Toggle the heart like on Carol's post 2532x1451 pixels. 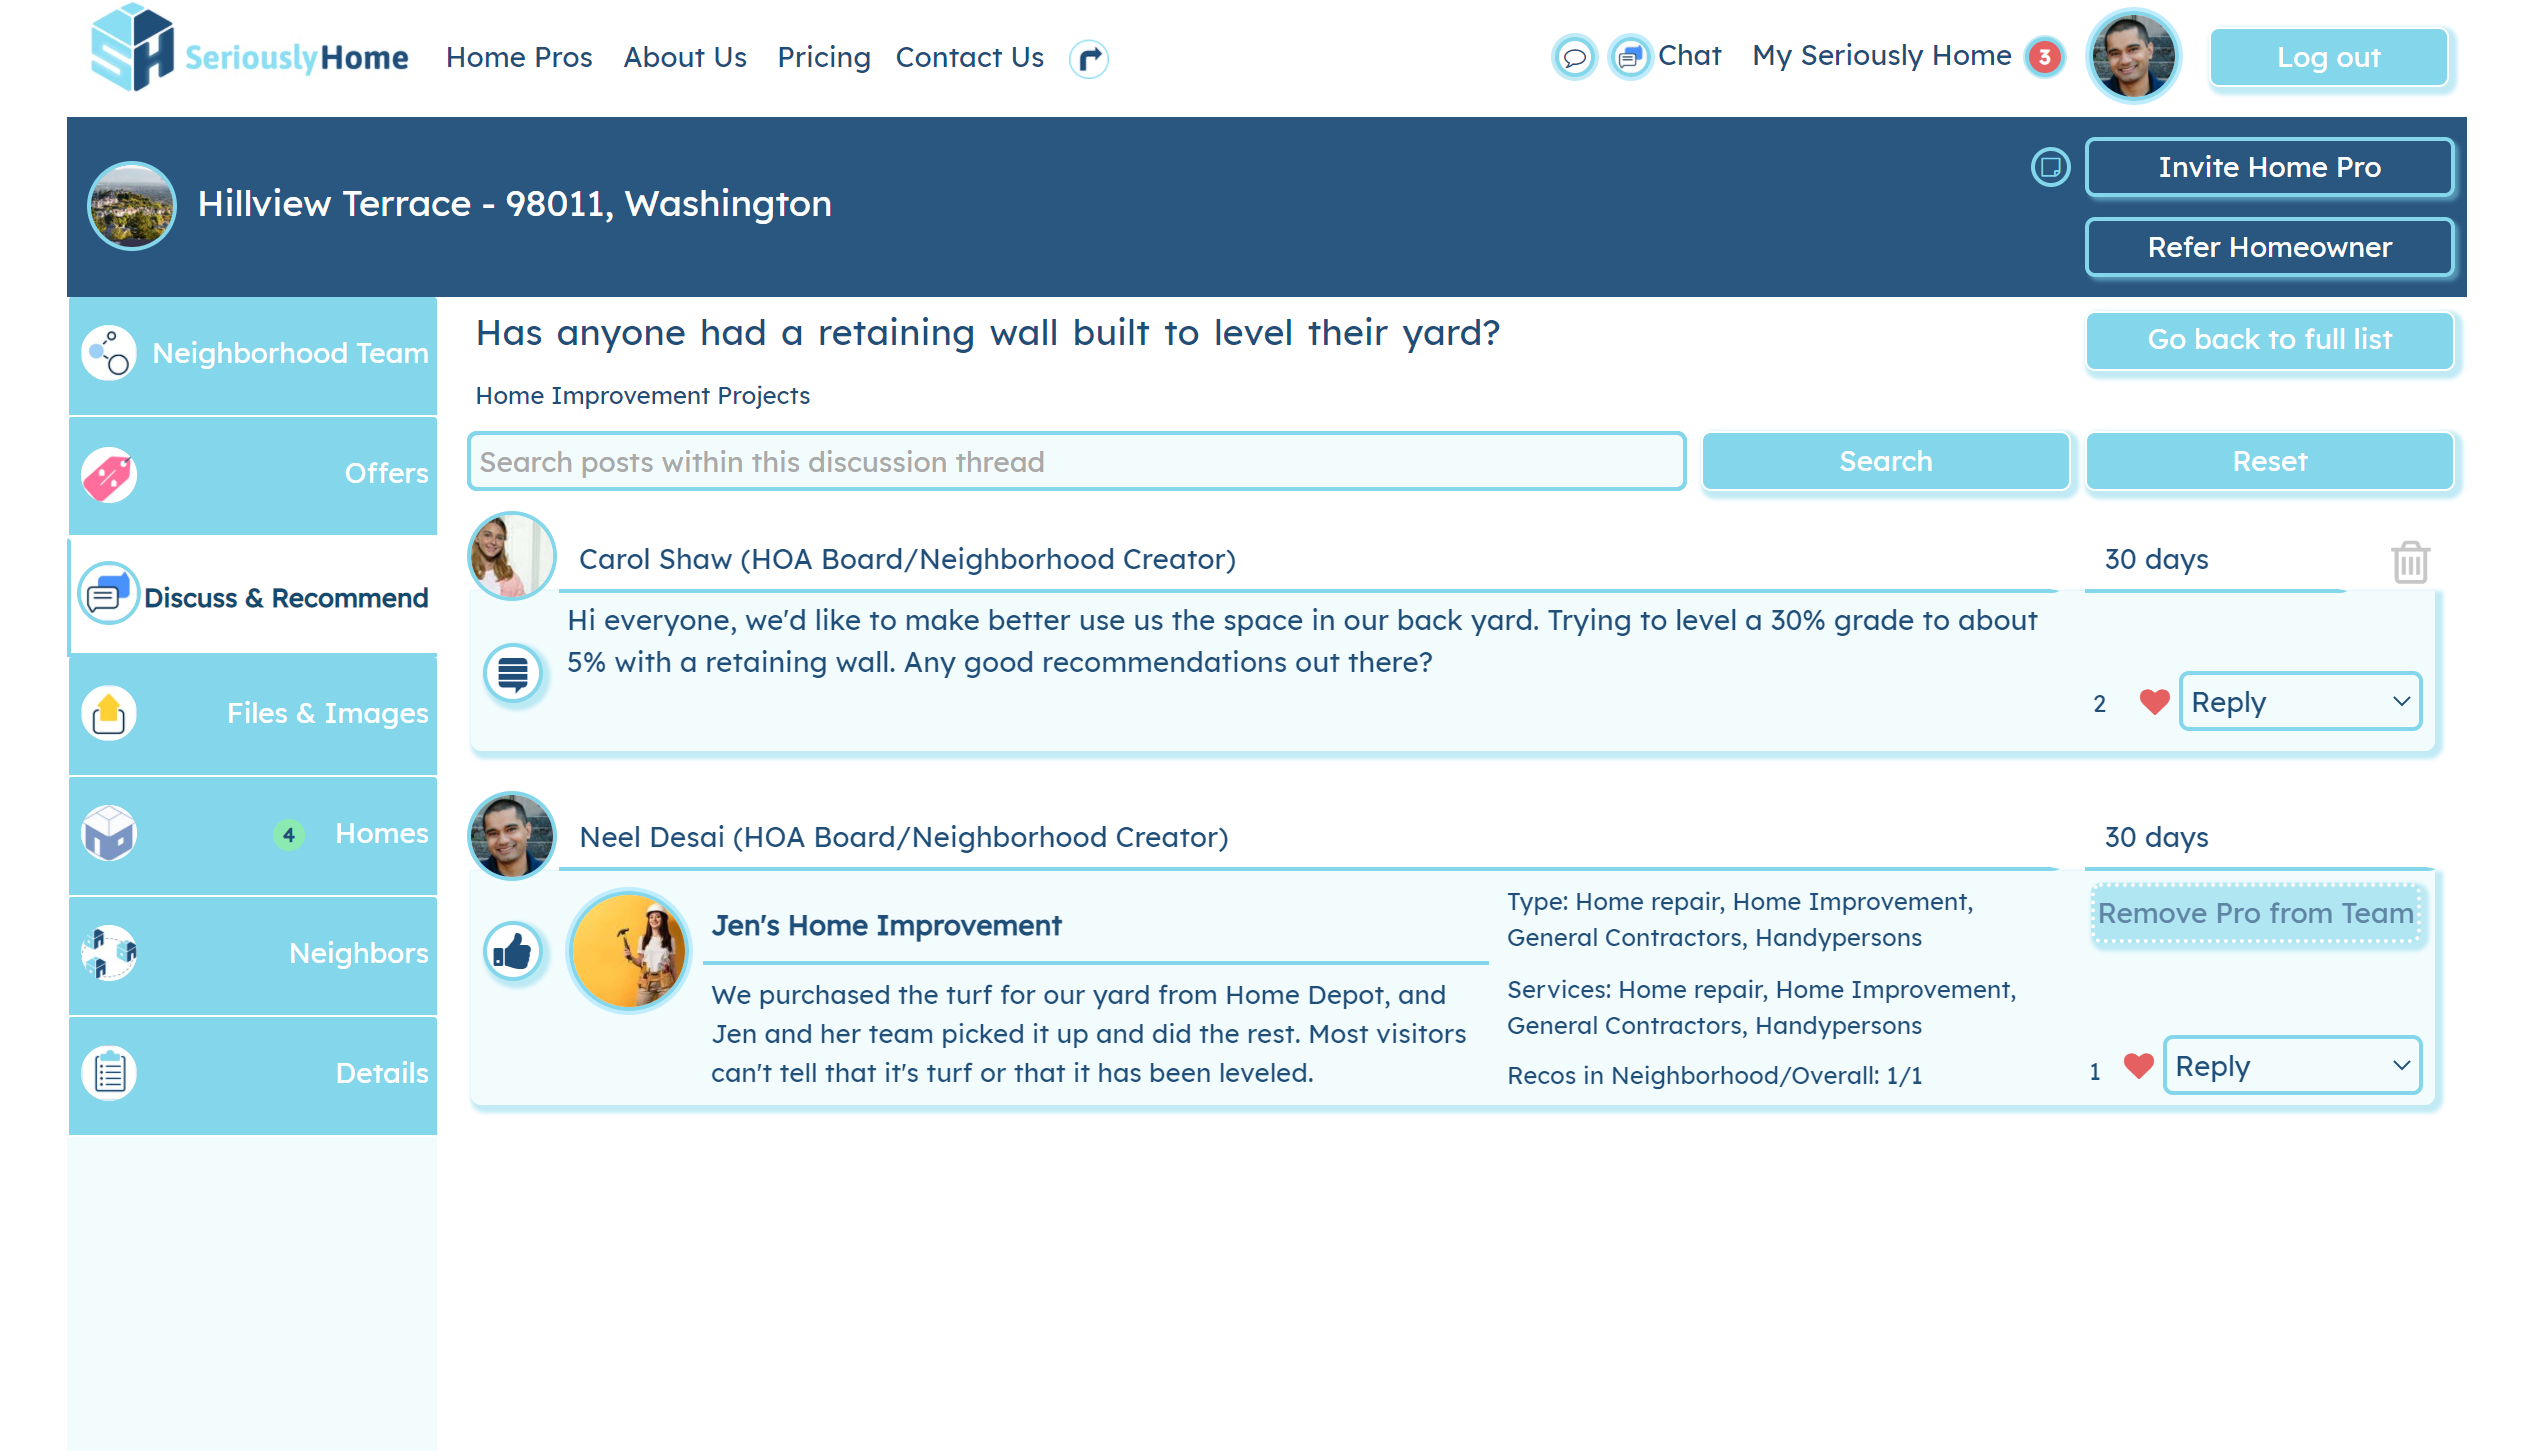click(2154, 702)
